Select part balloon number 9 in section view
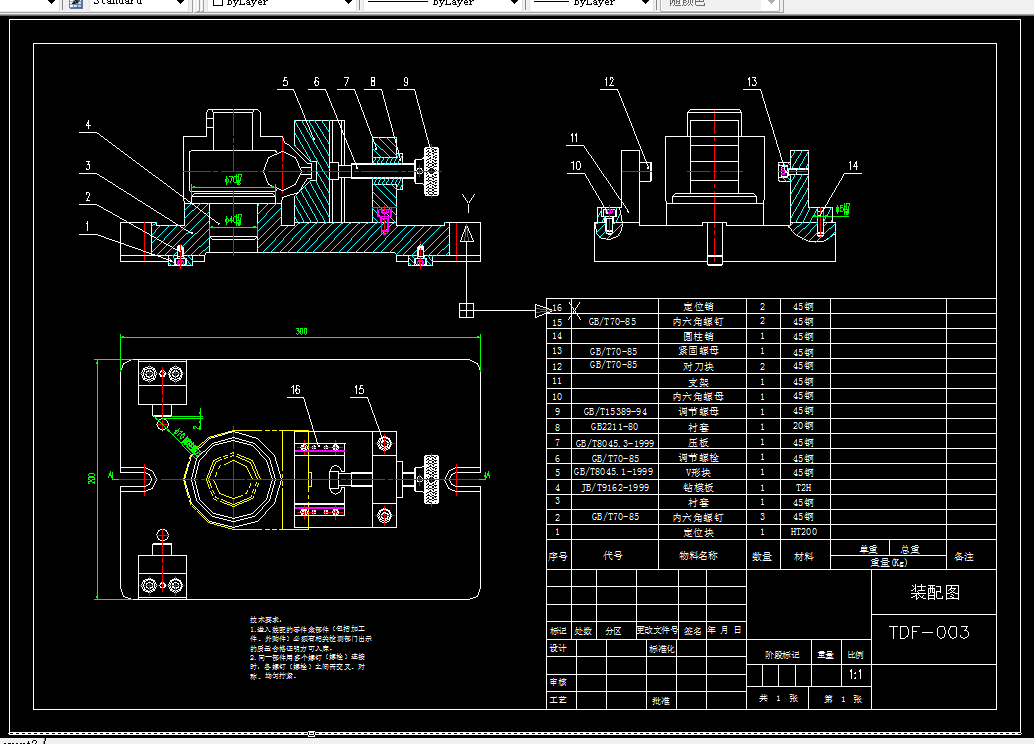This screenshot has width=1034, height=744. 406,82
